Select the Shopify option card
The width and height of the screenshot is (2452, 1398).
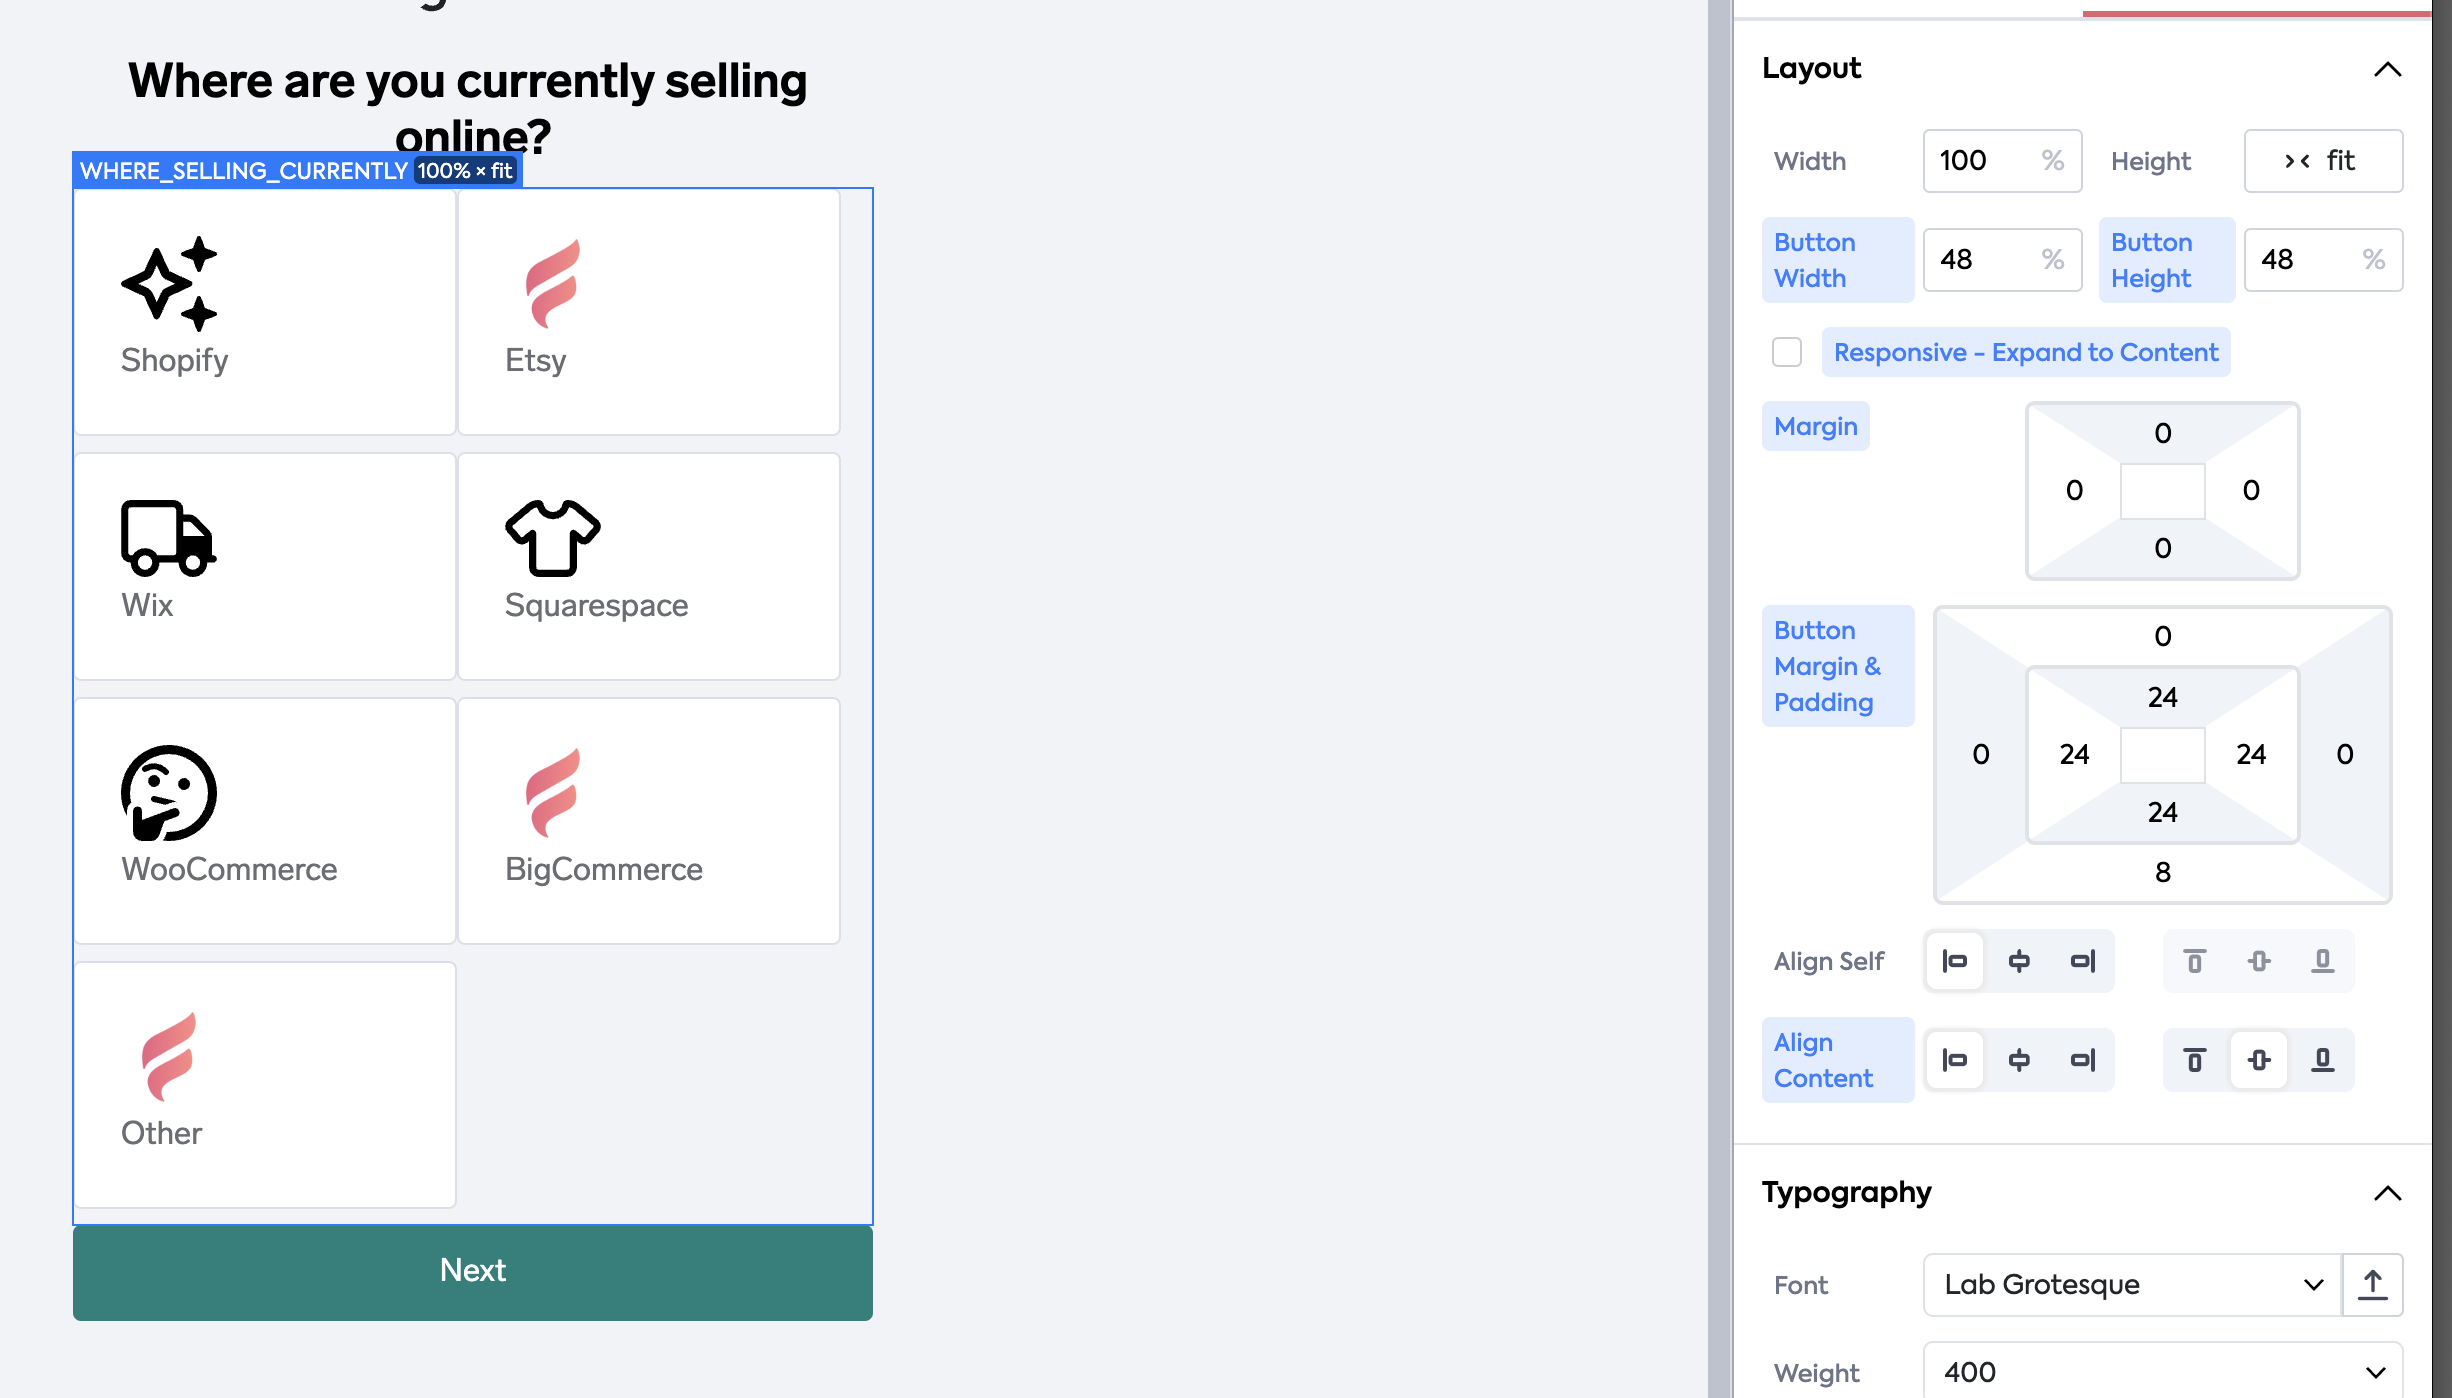pyautogui.click(x=265, y=311)
